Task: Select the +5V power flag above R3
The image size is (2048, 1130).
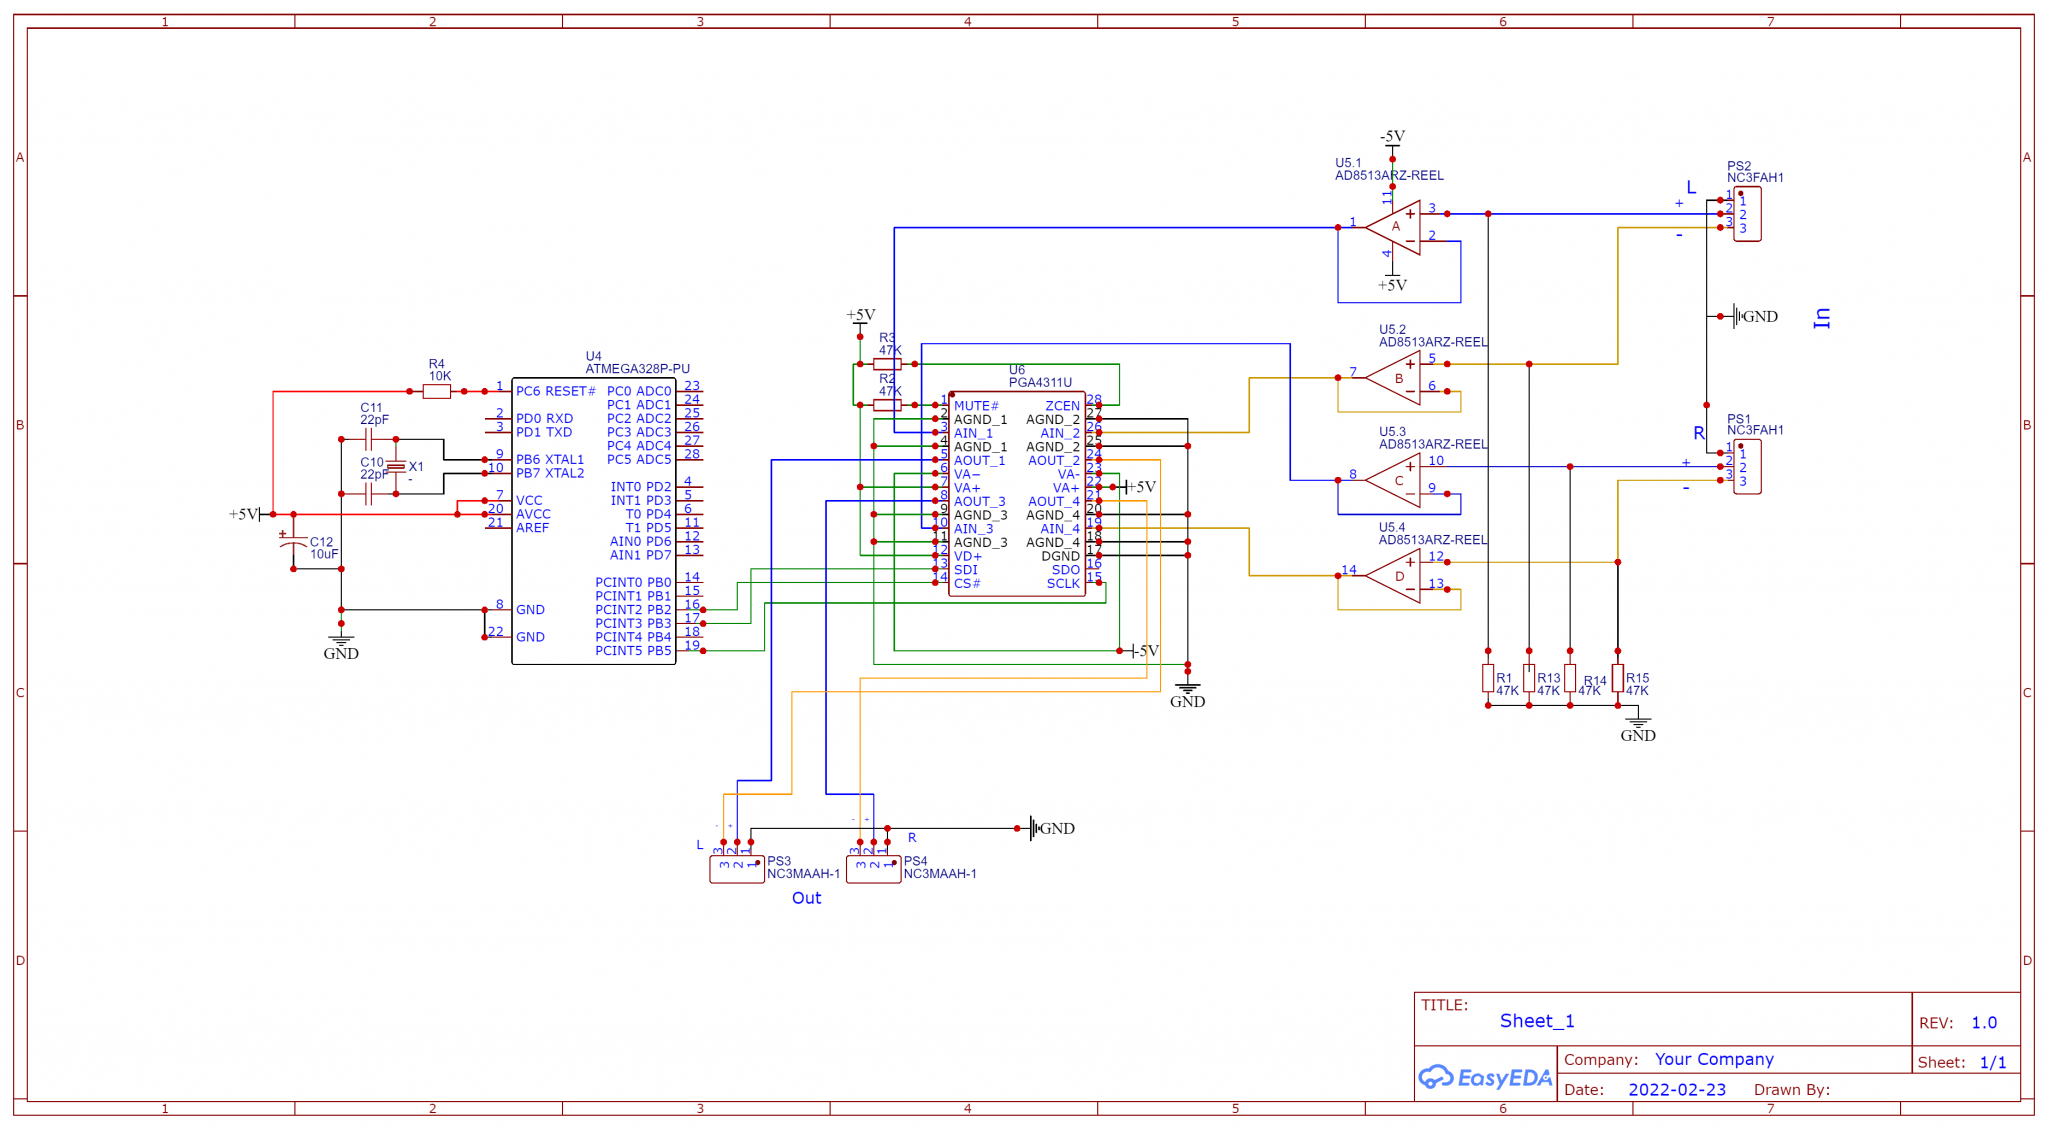Action: pos(860,317)
